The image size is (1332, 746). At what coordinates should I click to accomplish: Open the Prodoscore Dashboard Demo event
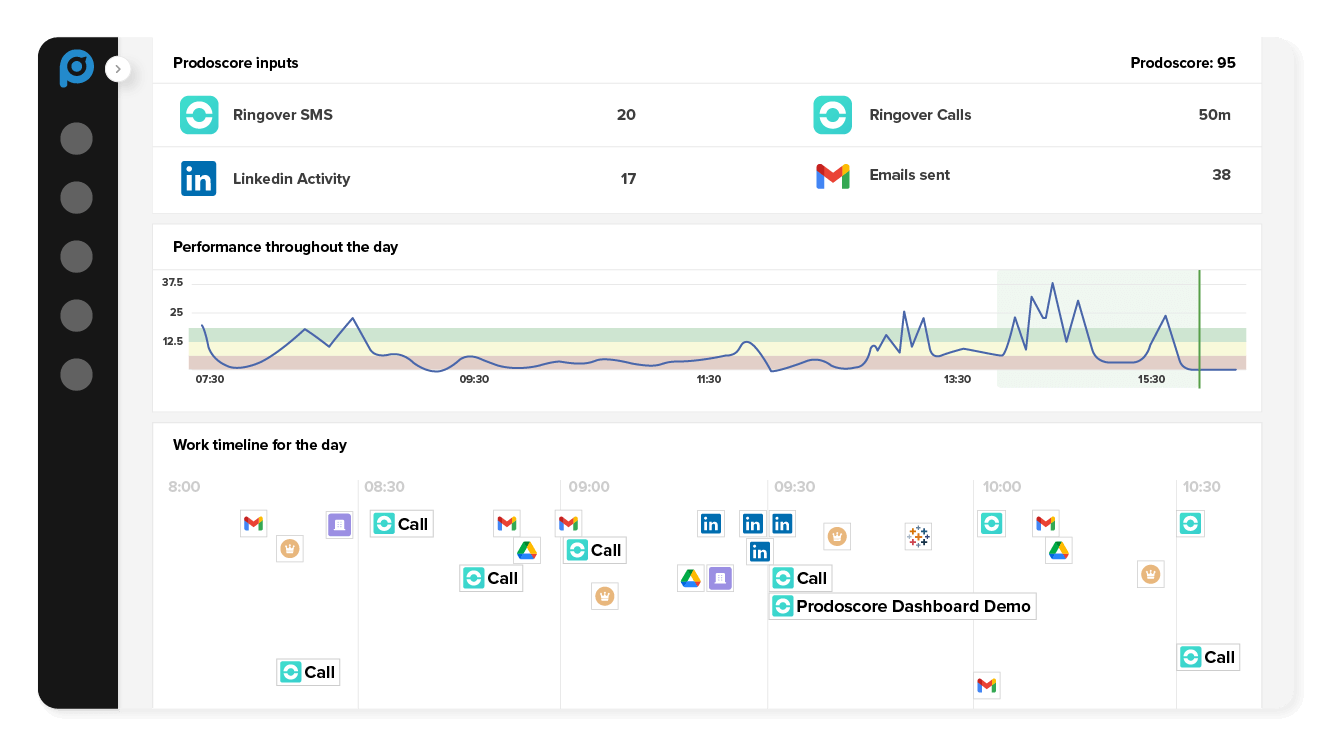902,606
